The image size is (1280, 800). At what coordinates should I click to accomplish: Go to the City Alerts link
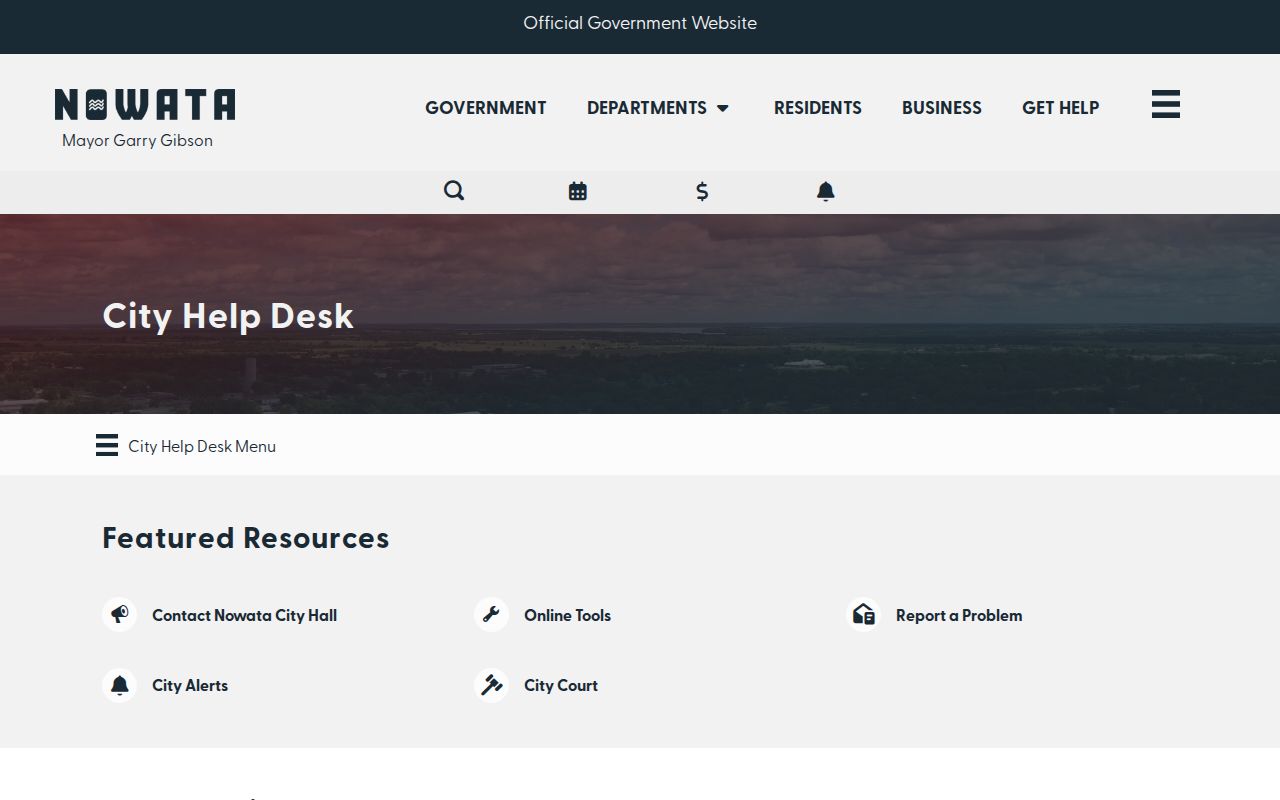click(x=190, y=686)
